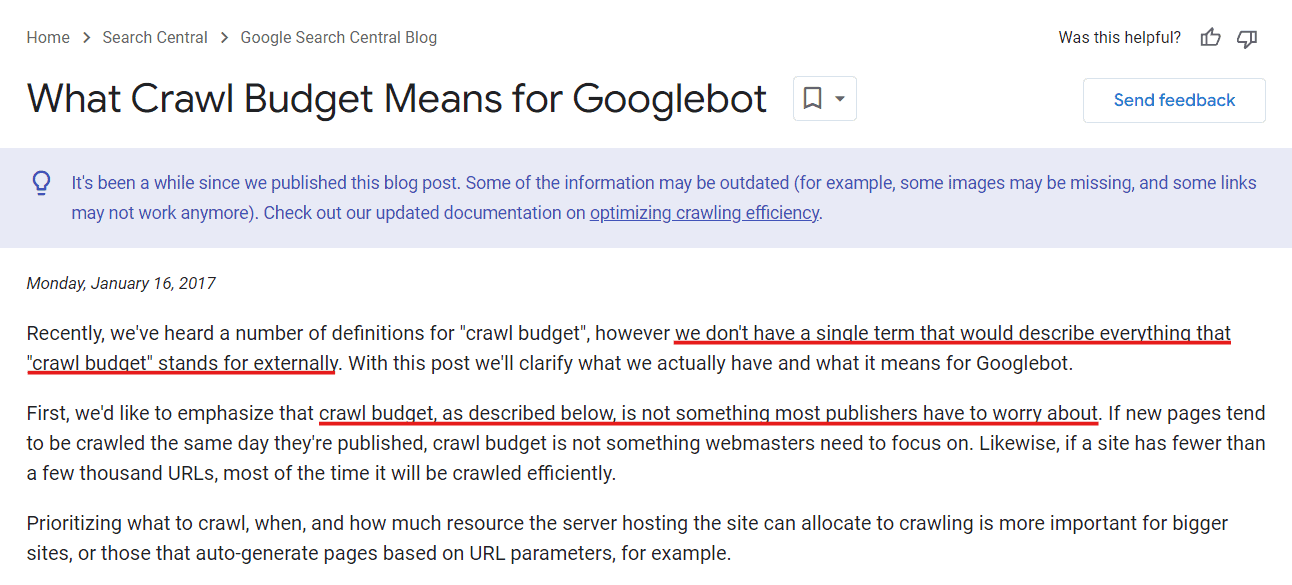Image resolution: width=1292 pixels, height=585 pixels.
Task: Navigate to Home via the breadcrumb
Action: (x=48, y=37)
